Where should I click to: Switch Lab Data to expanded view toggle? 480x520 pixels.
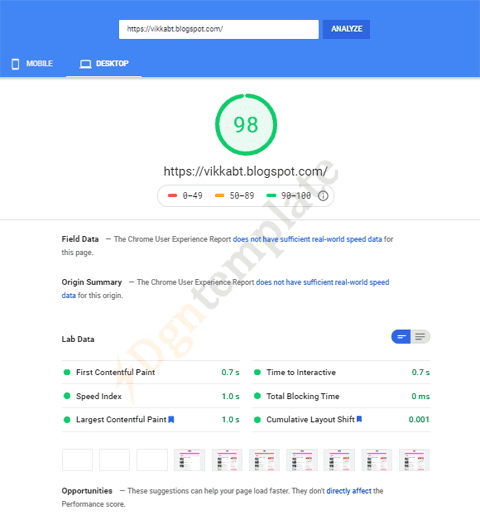coord(420,337)
